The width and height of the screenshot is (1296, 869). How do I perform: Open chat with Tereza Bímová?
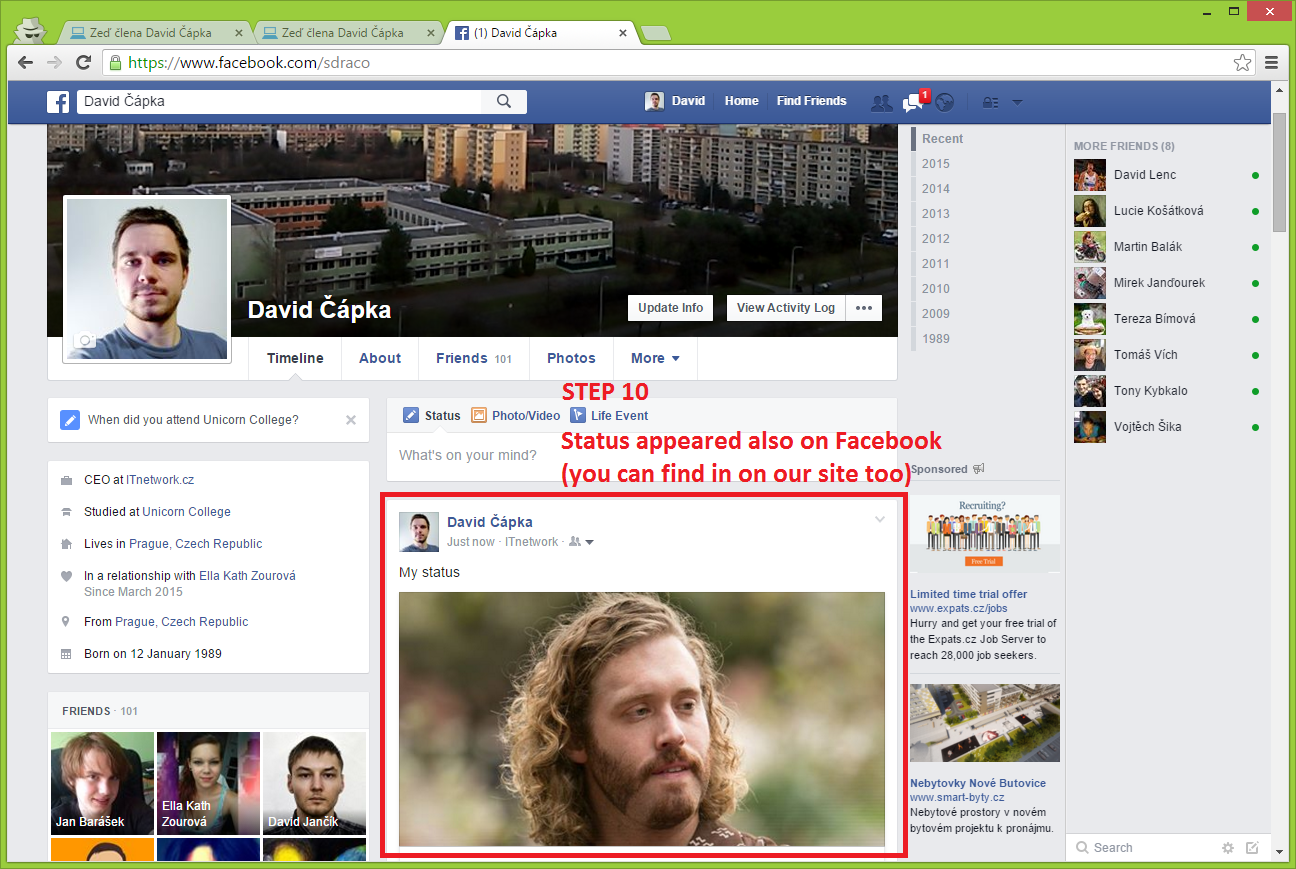click(1166, 319)
